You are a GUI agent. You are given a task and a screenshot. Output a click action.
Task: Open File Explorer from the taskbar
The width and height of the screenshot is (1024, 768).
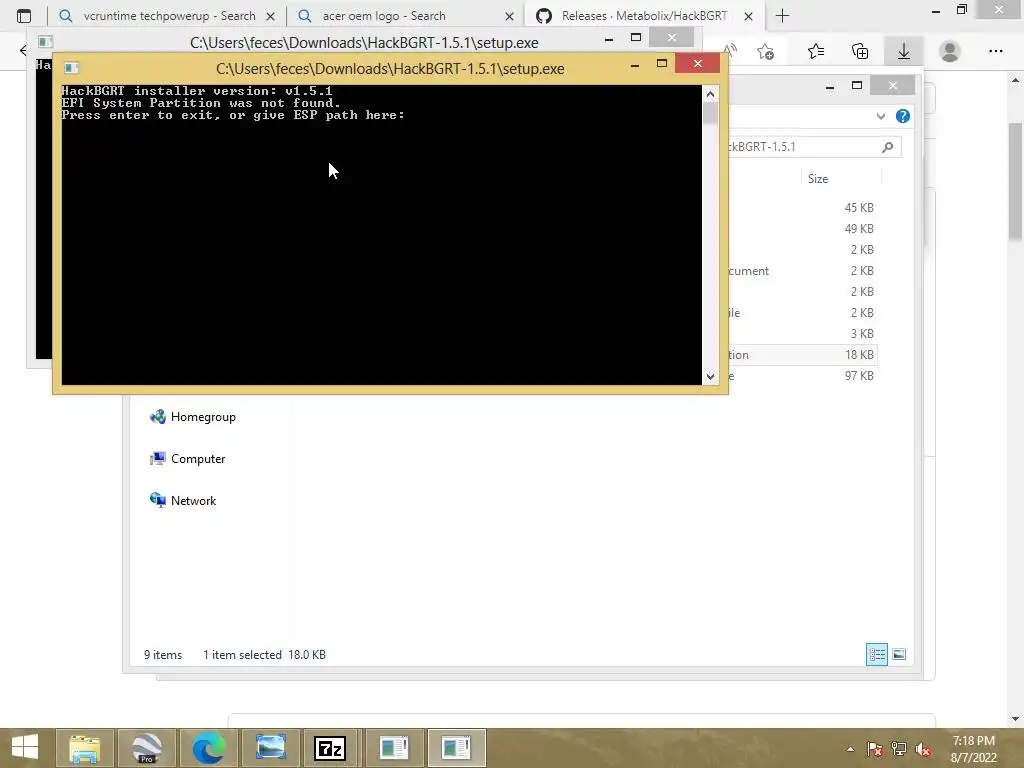coord(85,748)
